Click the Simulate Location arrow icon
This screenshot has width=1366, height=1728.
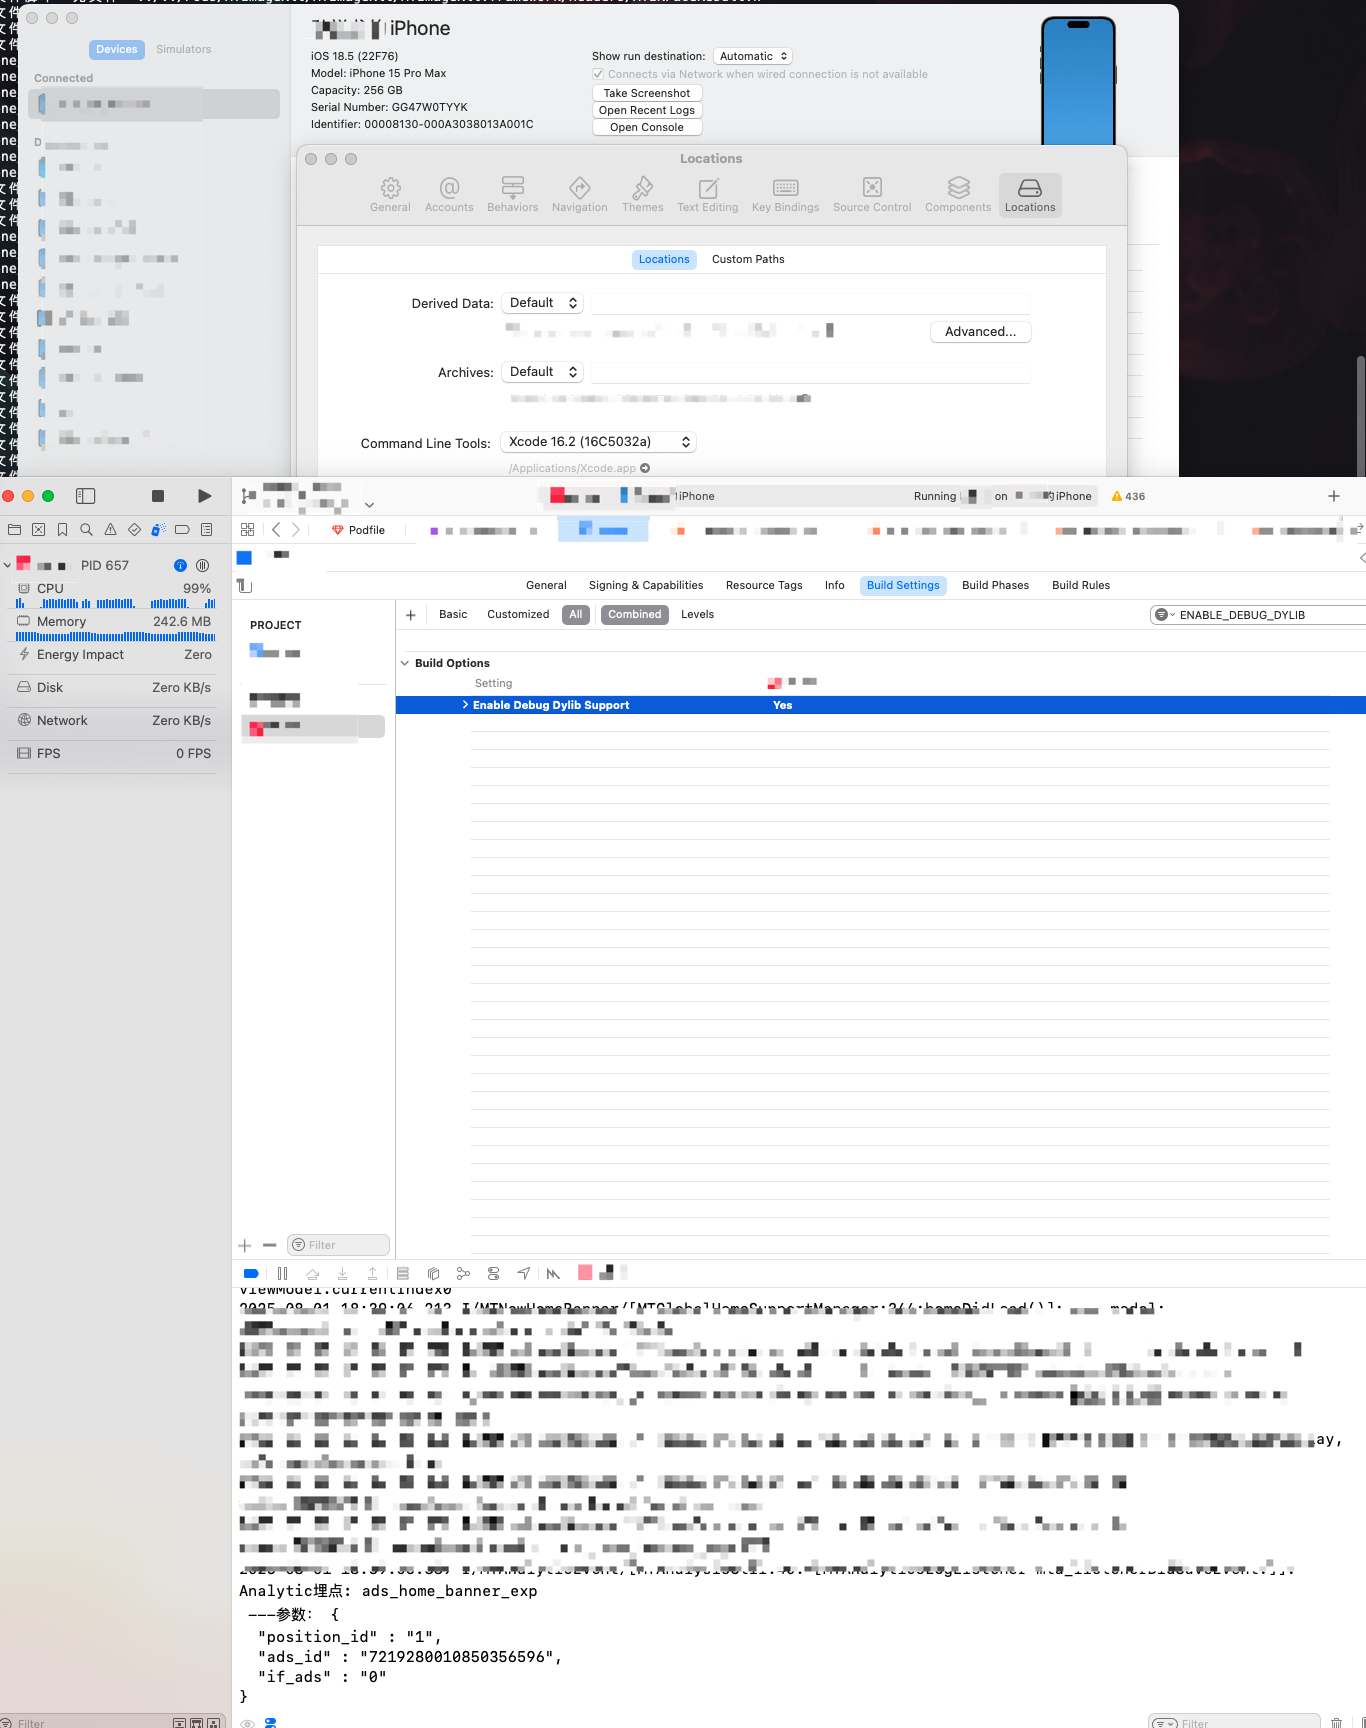click(523, 1274)
